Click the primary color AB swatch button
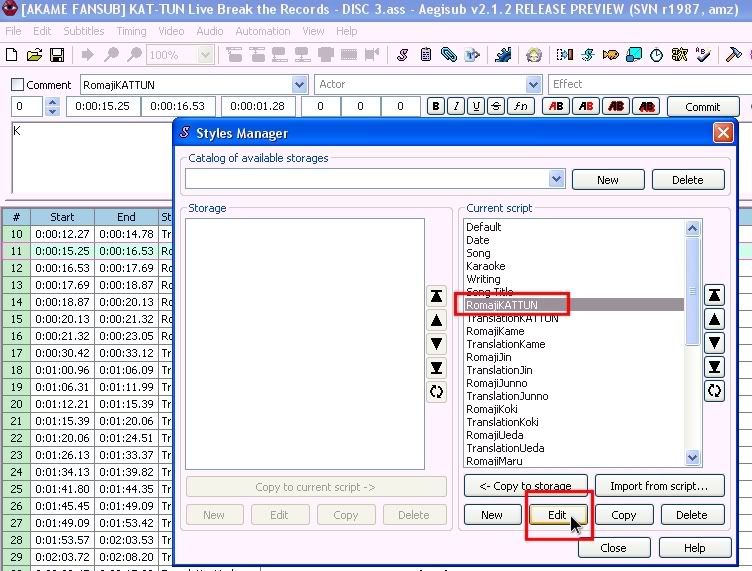The width and height of the screenshot is (752, 571). (556, 107)
